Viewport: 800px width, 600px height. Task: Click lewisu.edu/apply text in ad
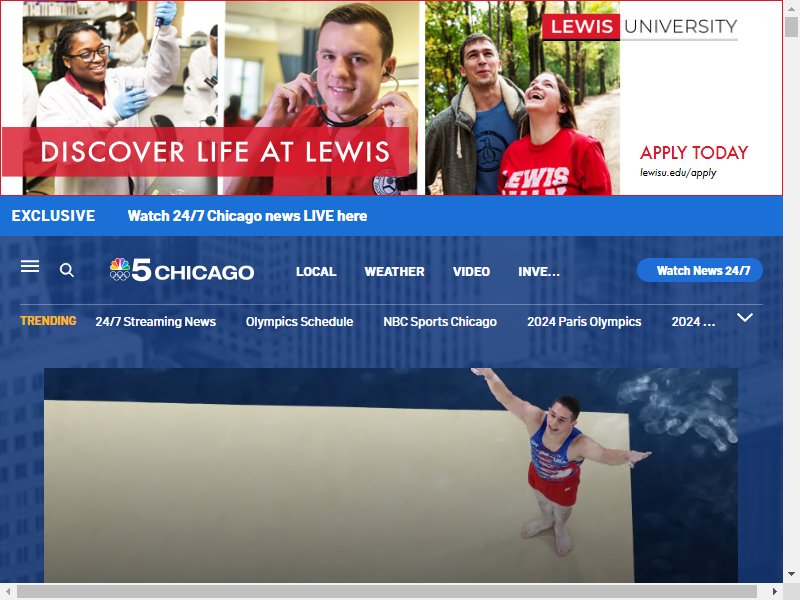[x=678, y=172]
